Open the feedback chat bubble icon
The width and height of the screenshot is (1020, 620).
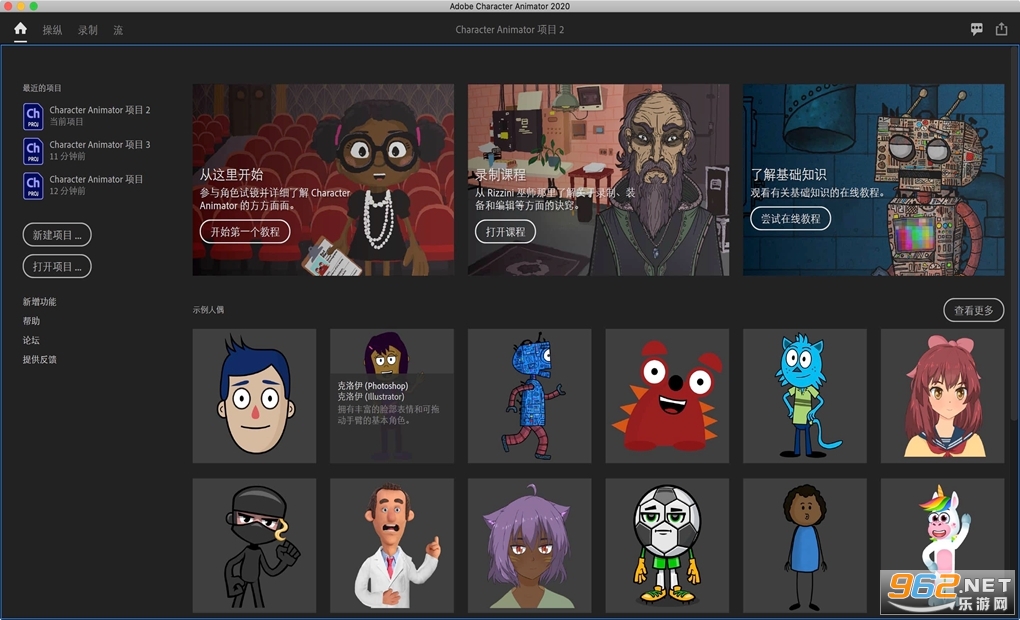click(976, 29)
